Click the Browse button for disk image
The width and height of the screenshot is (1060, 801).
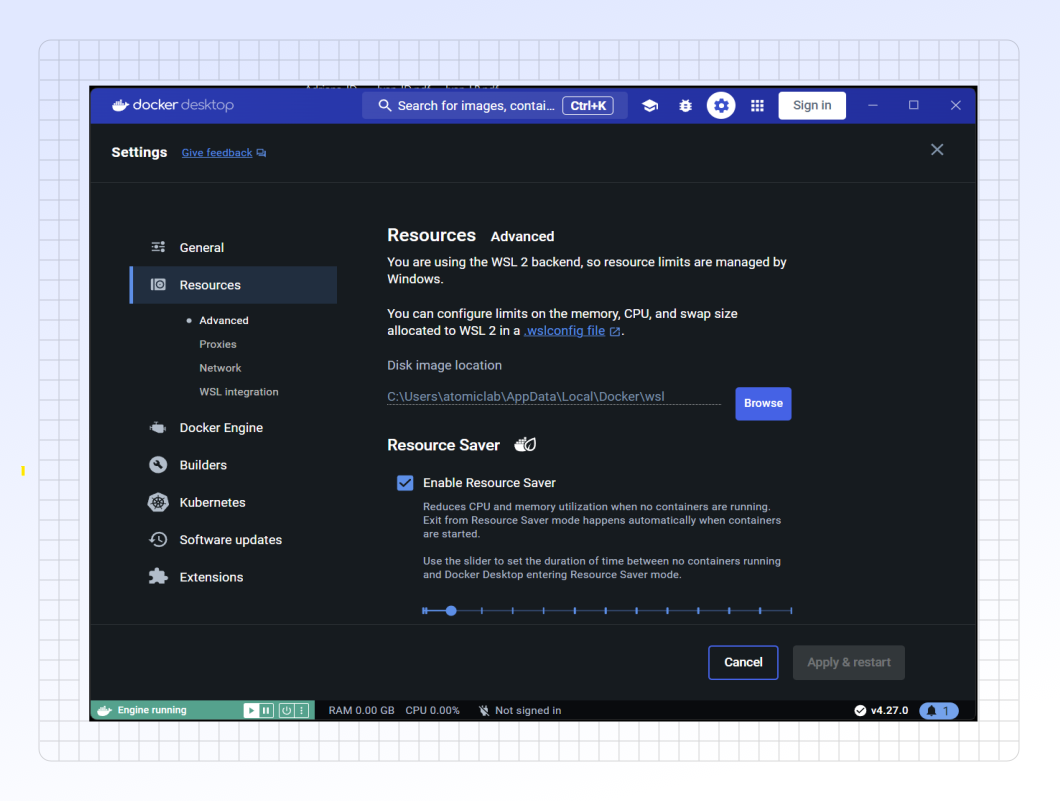[x=763, y=404]
